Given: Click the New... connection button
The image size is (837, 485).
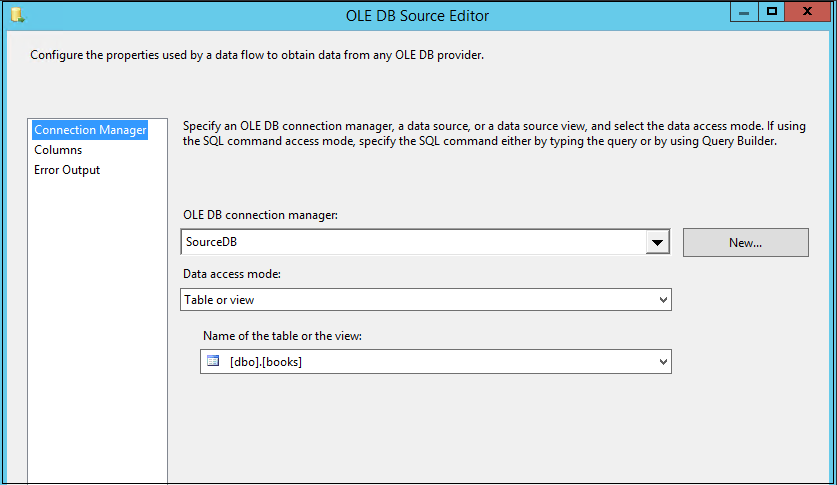Looking at the screenshot, I should 745,243.
